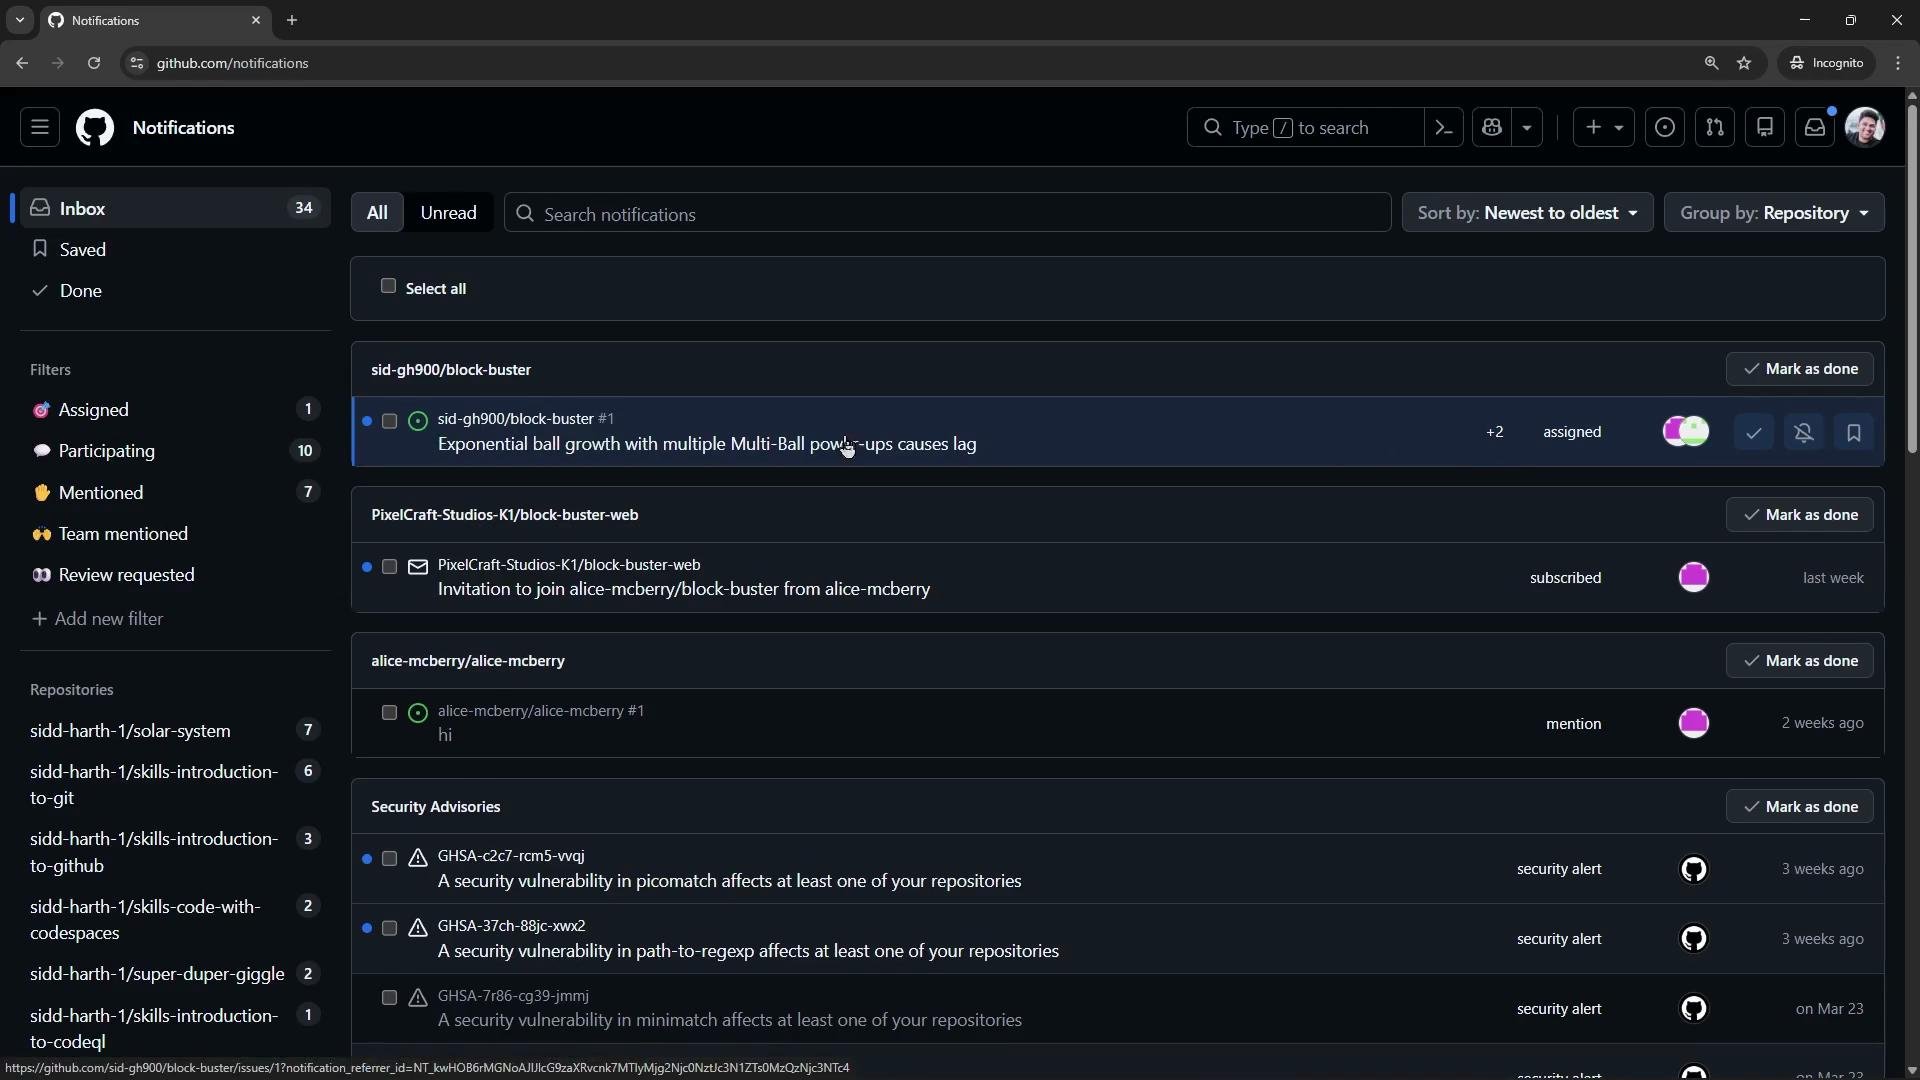Open the Inbox in sidebar
Viewport: 1920px width, 1080px height.
pyautogui.click(x=175, y=208)
